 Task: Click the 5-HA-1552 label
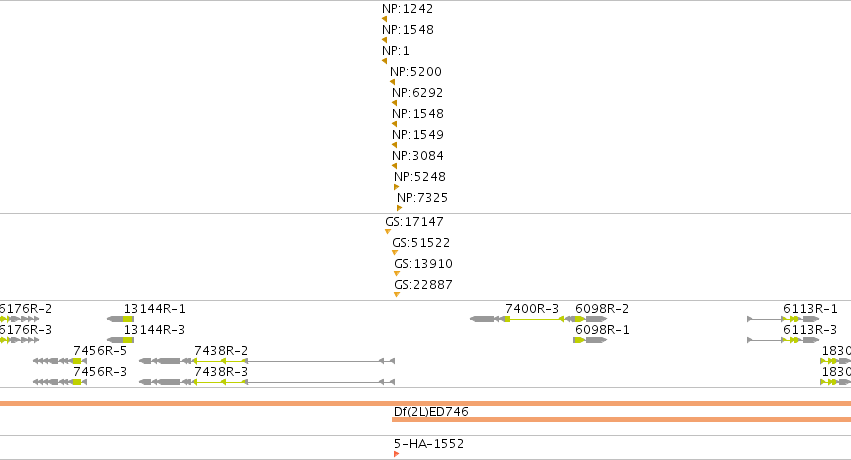point(429,444)
